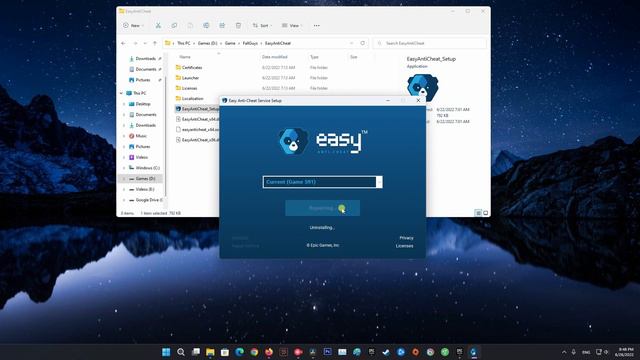Click the Search EasyAntiCheat input field

[430, 43]
